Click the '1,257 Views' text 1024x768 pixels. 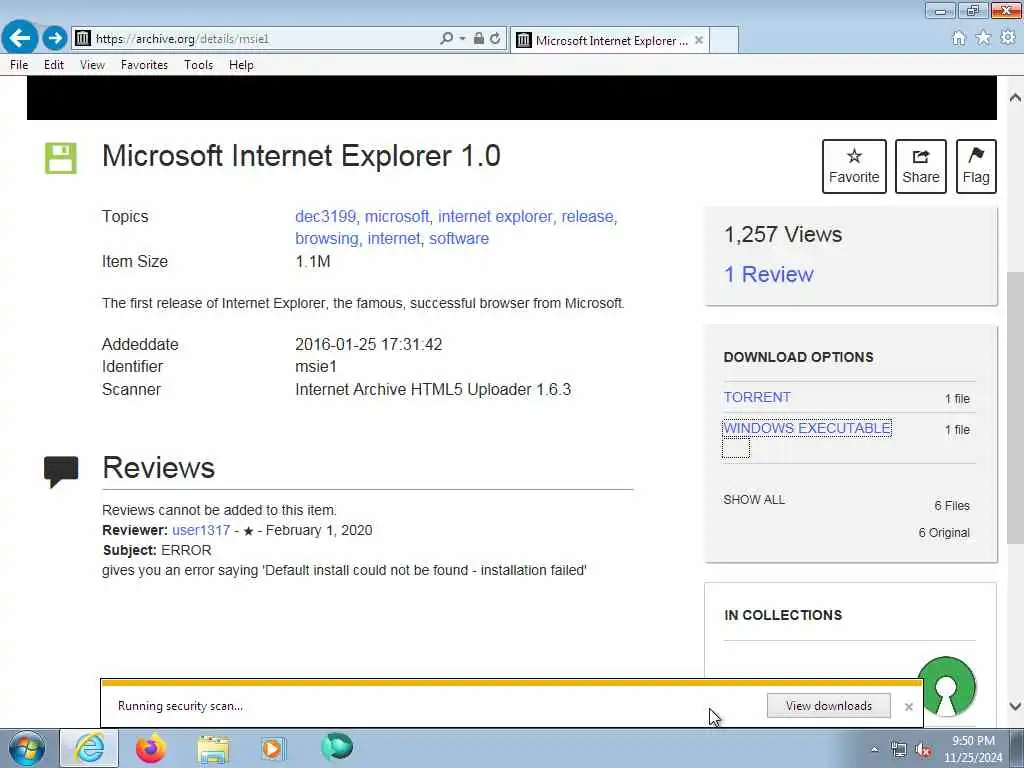click(x=783, y=234)
